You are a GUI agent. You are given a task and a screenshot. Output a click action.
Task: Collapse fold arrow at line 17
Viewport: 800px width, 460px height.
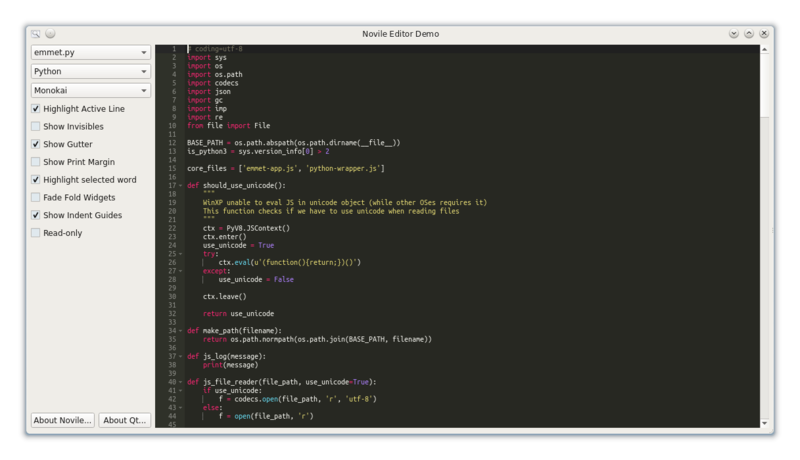pyautogui.click(x=181, y=186)
